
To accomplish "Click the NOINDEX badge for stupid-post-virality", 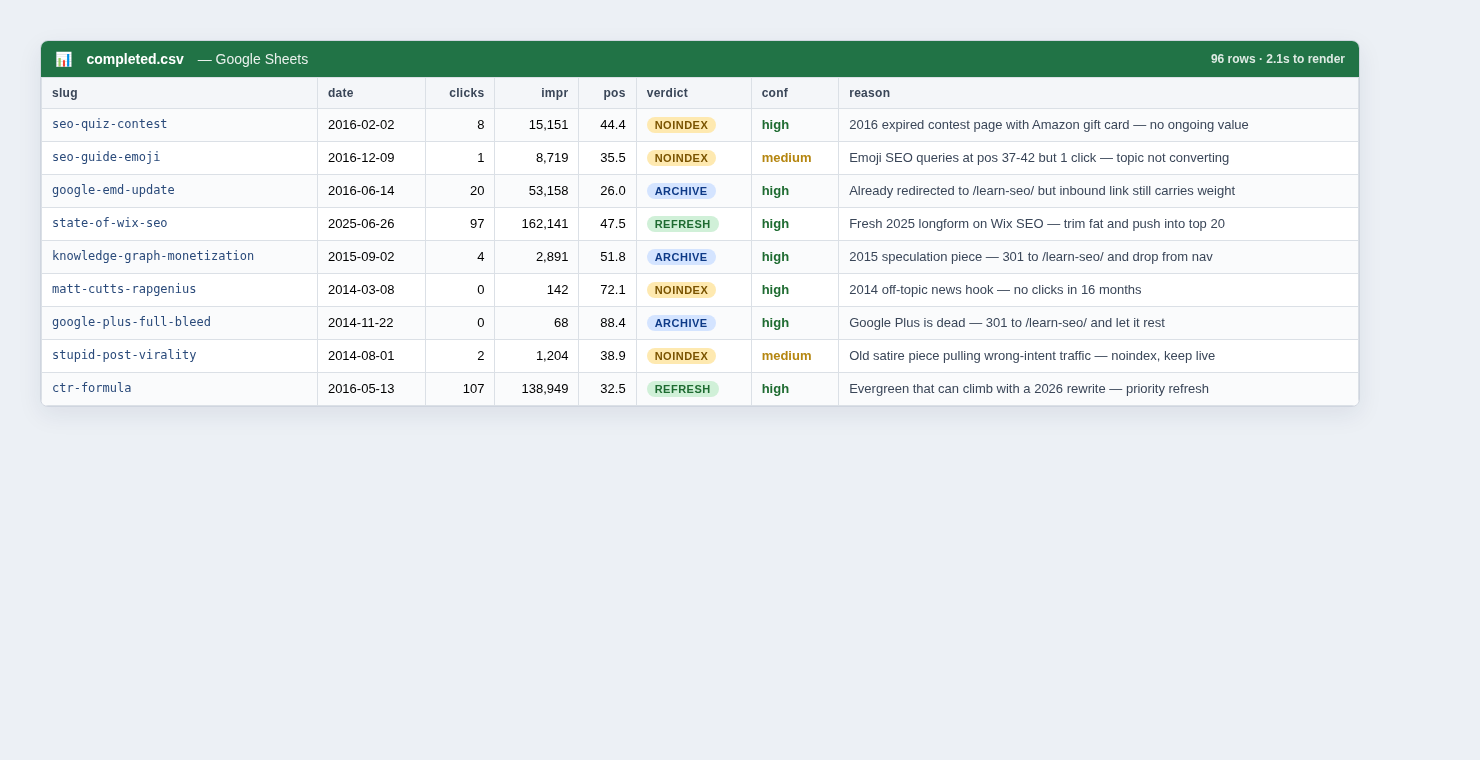I will point(681,356).
